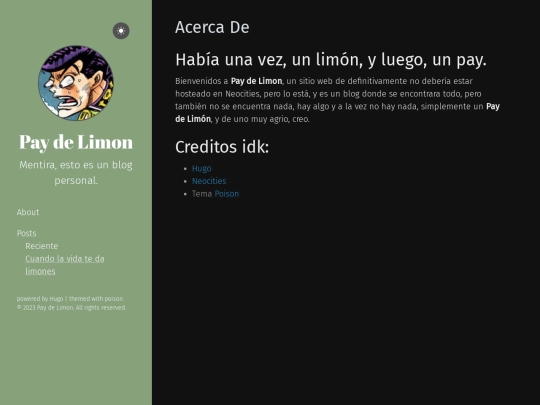Follow the Neocities credits link
Image resolution: width=540 pixels, height=405 pixels.
click(x=209, y=181)
